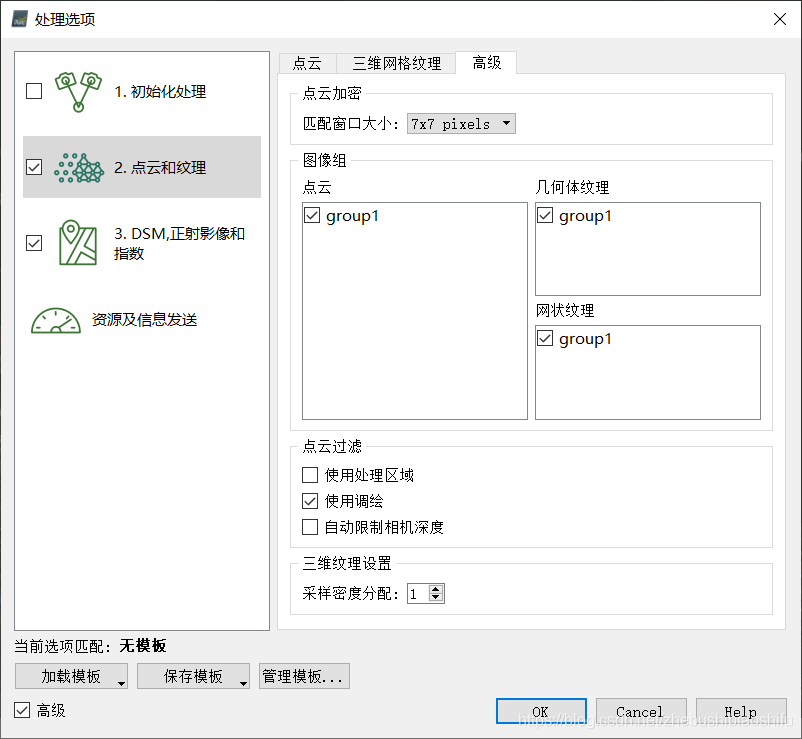
Task: Click the point cloud and mesh icon
Action: pyautogui.click(x=79, y=168)
